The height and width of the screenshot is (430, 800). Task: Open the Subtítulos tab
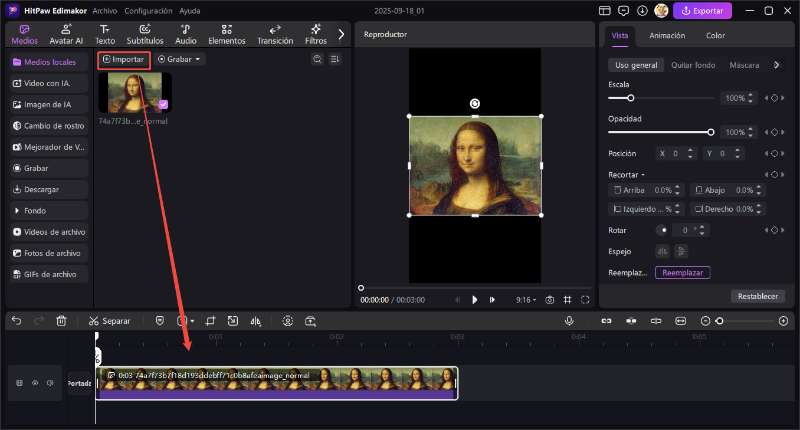coord(145,35)
